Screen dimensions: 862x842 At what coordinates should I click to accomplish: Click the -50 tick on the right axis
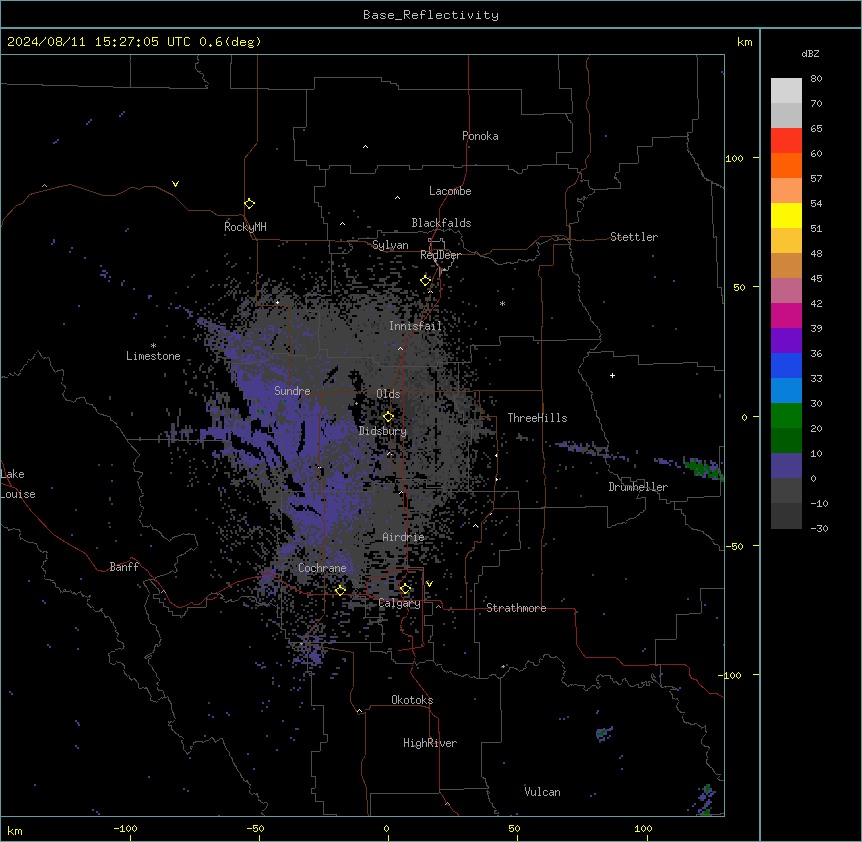pos(734,546)
